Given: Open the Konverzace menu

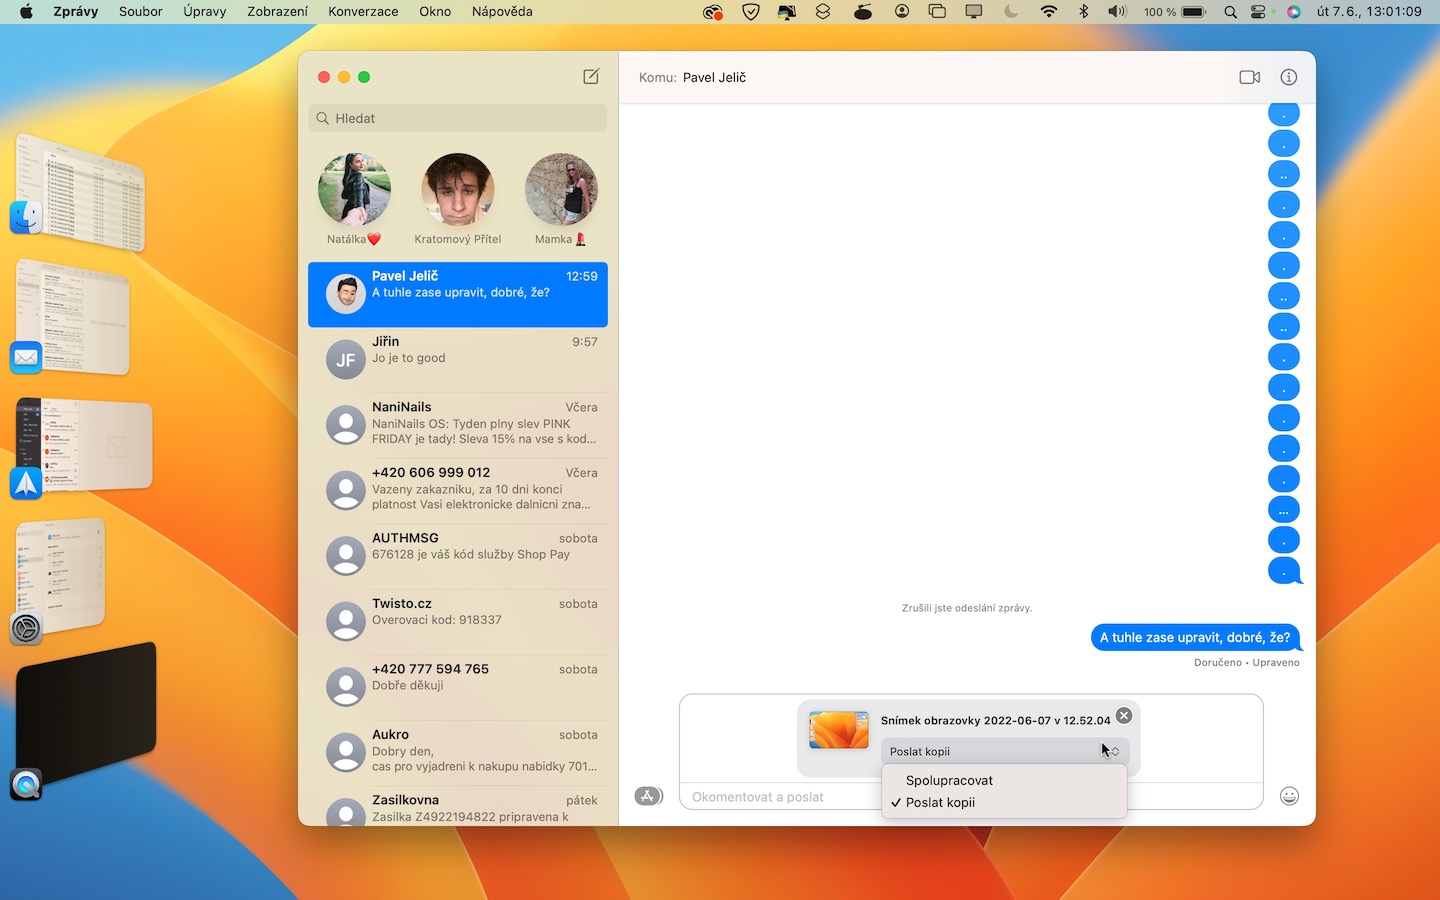Looking at the screenshot, I should [363, 12].
